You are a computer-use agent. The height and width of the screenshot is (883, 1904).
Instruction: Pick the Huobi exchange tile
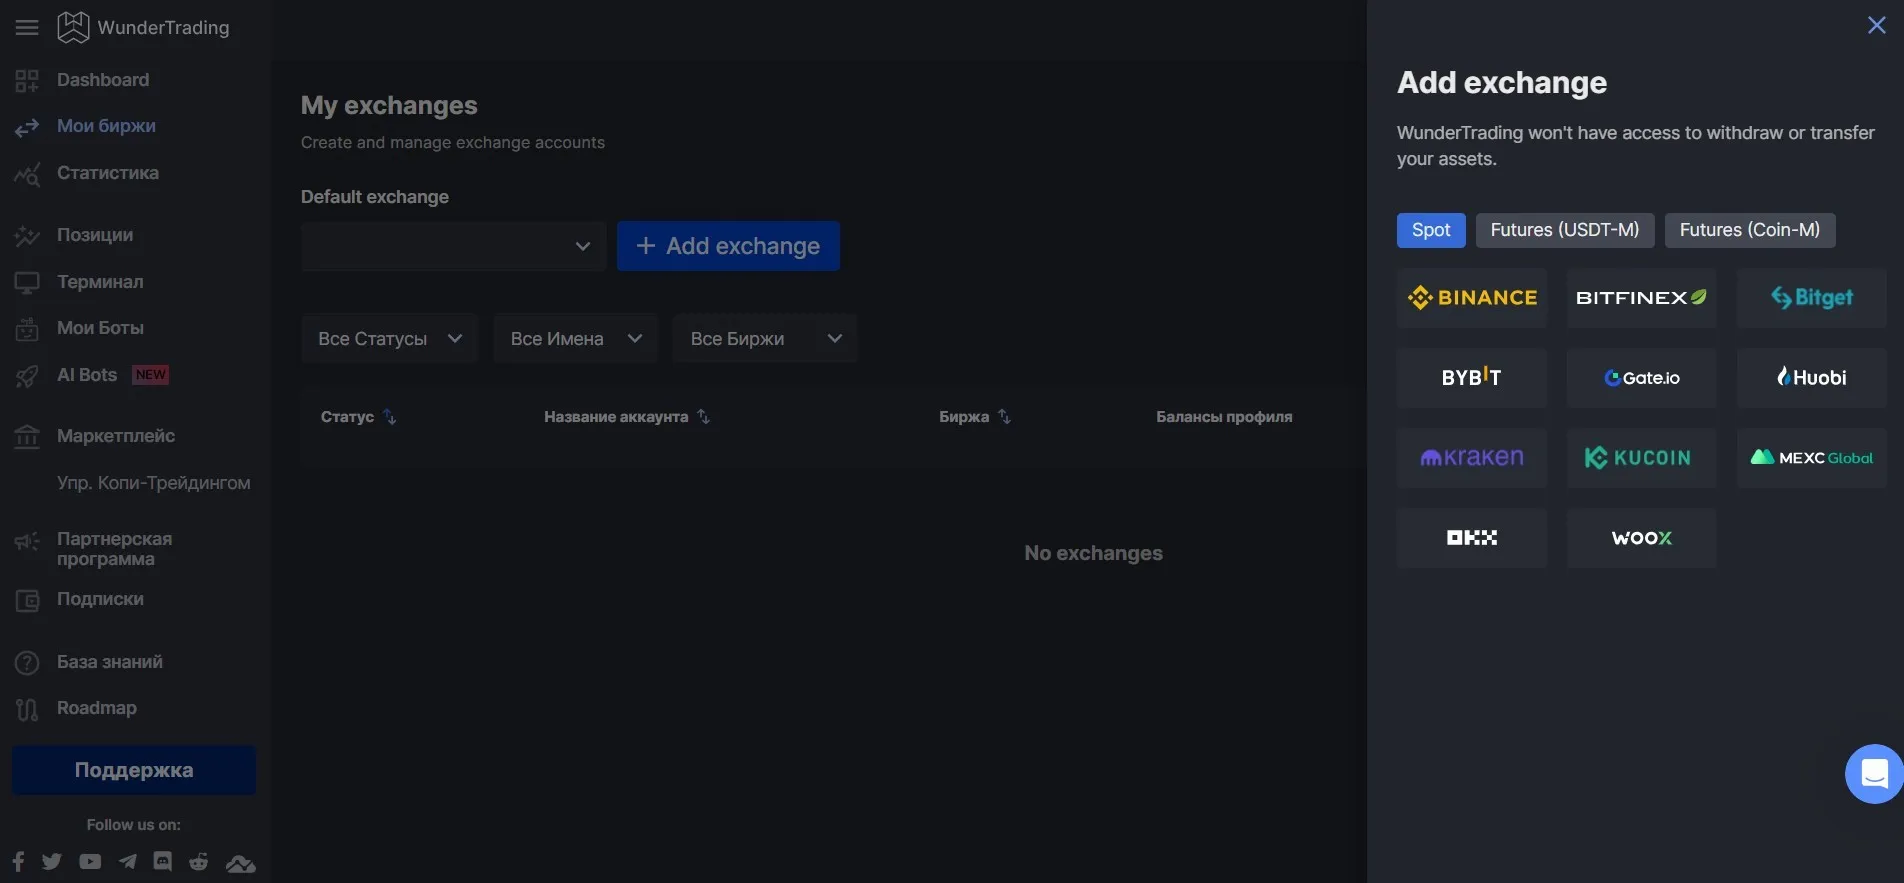point(1812,378)
